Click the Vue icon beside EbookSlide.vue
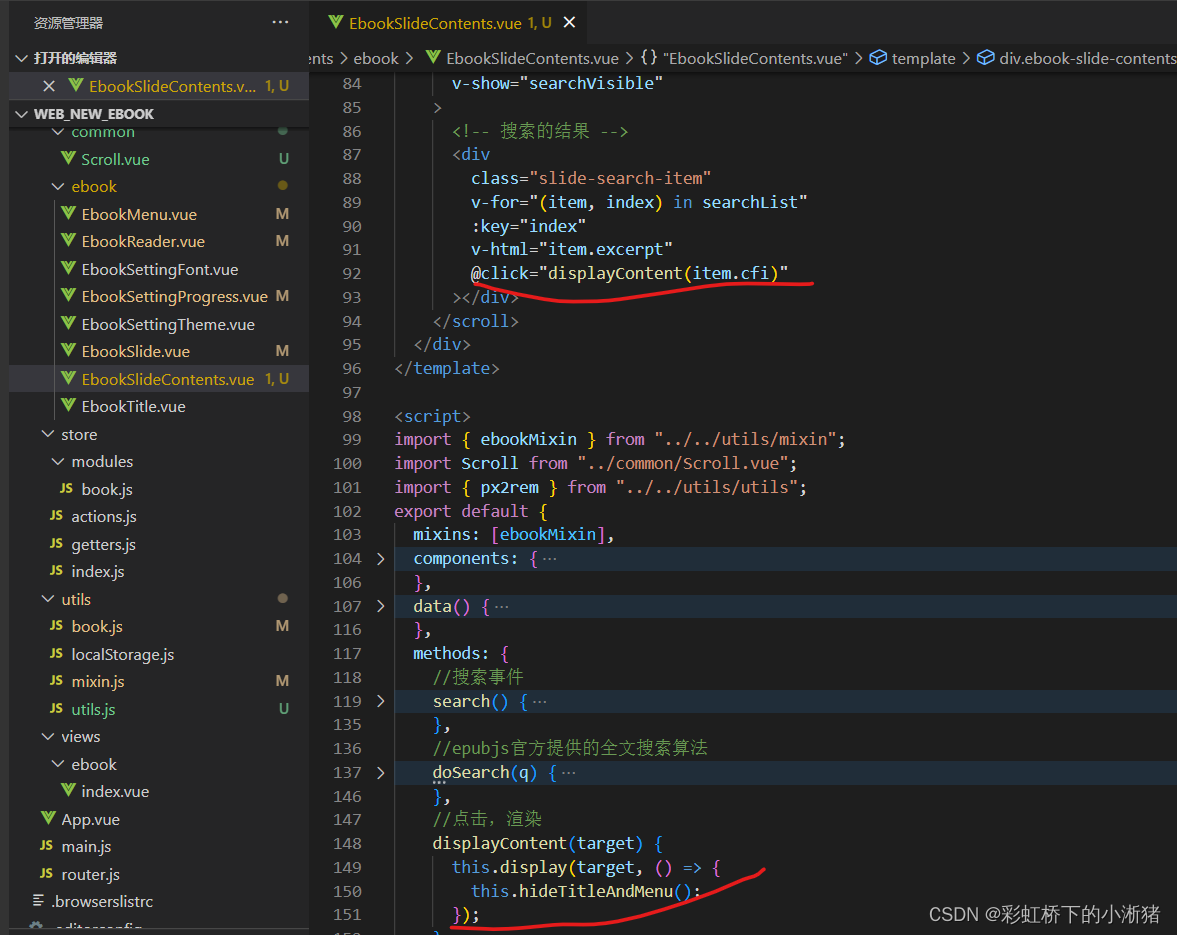Screen dimensions: 1177x935 (68, 350)
